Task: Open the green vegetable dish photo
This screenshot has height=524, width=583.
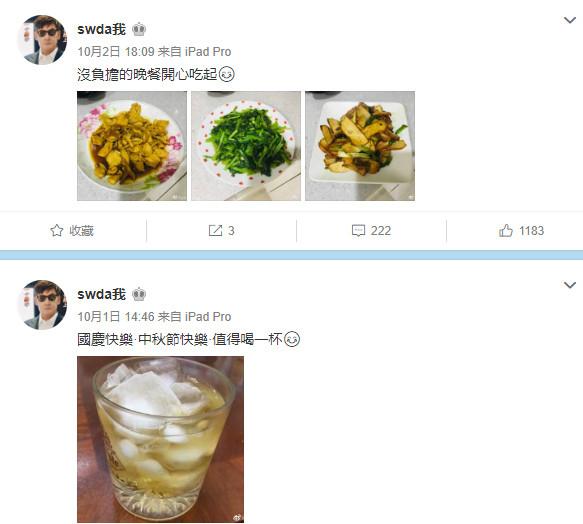Action: (x=246, y=146)
